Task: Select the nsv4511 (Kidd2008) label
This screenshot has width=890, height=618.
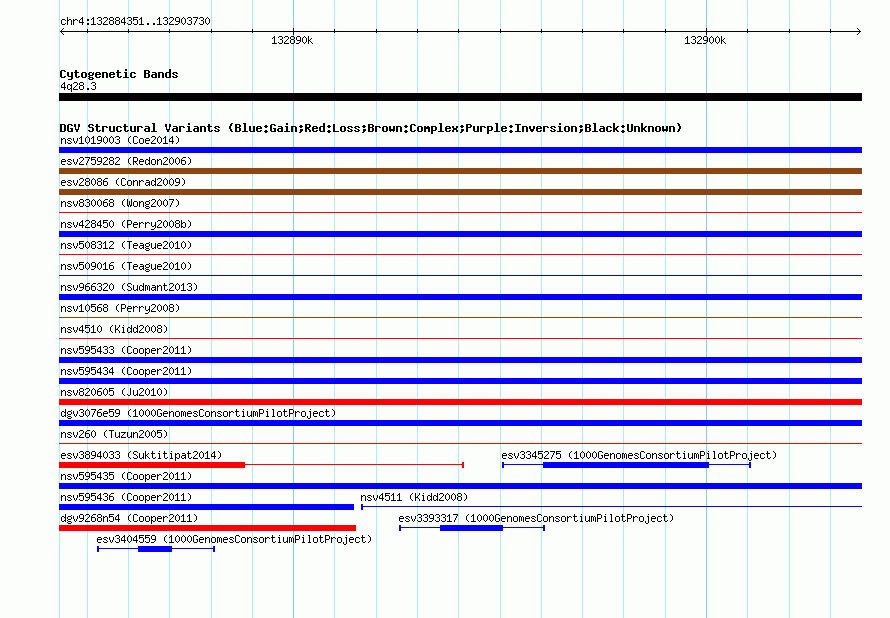Action: [x=414, y=497]
